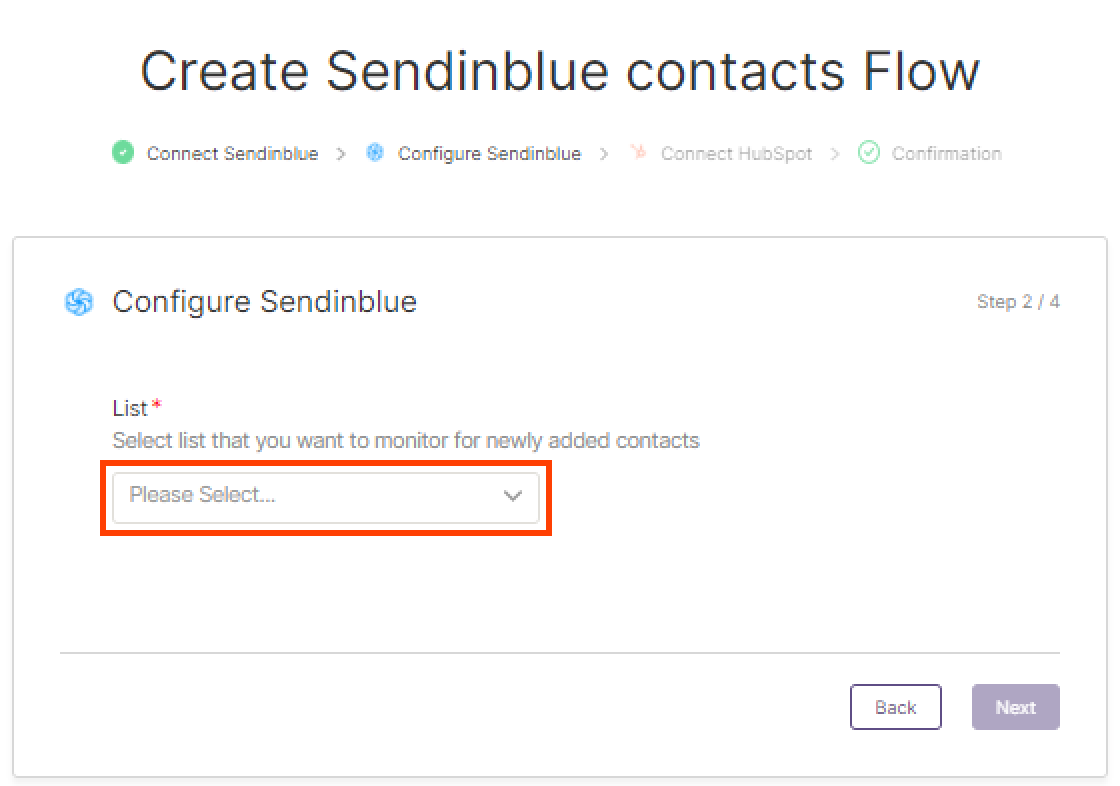This screenshot has width=1120, height=786.
Task: Click the arrow after Connect HubSpot
Action: pos(835,154)
